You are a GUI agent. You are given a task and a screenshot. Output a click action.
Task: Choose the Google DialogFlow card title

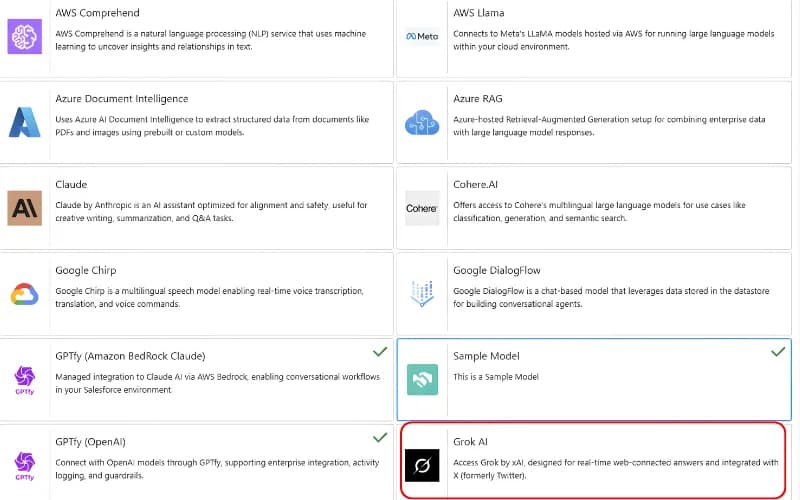(499, 270)
